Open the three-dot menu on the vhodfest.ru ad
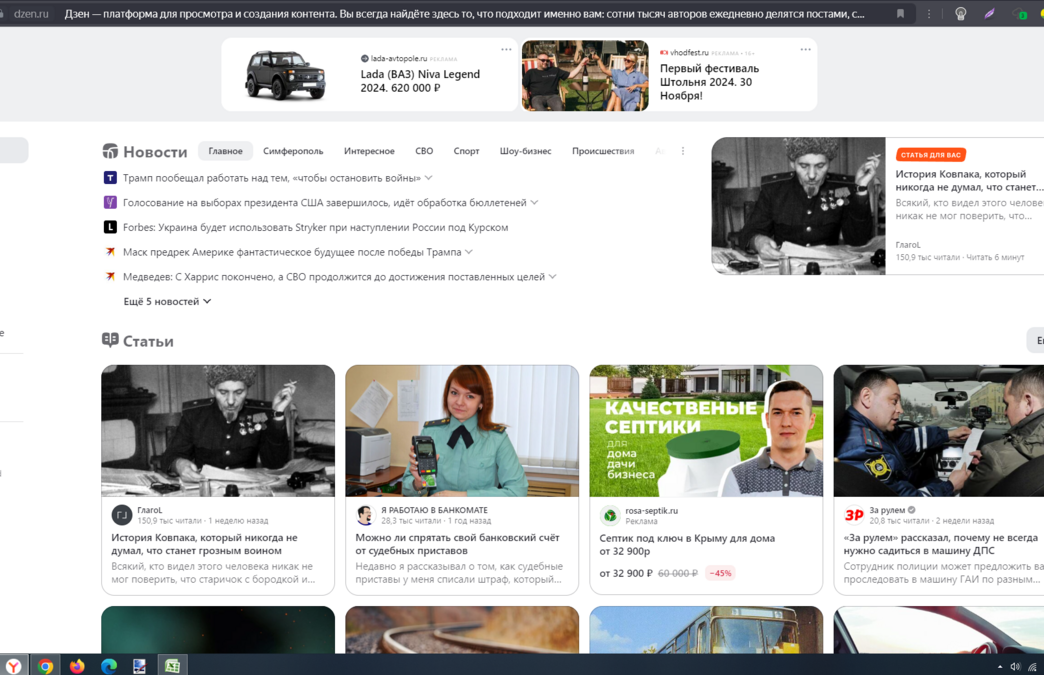 [805, 49]
